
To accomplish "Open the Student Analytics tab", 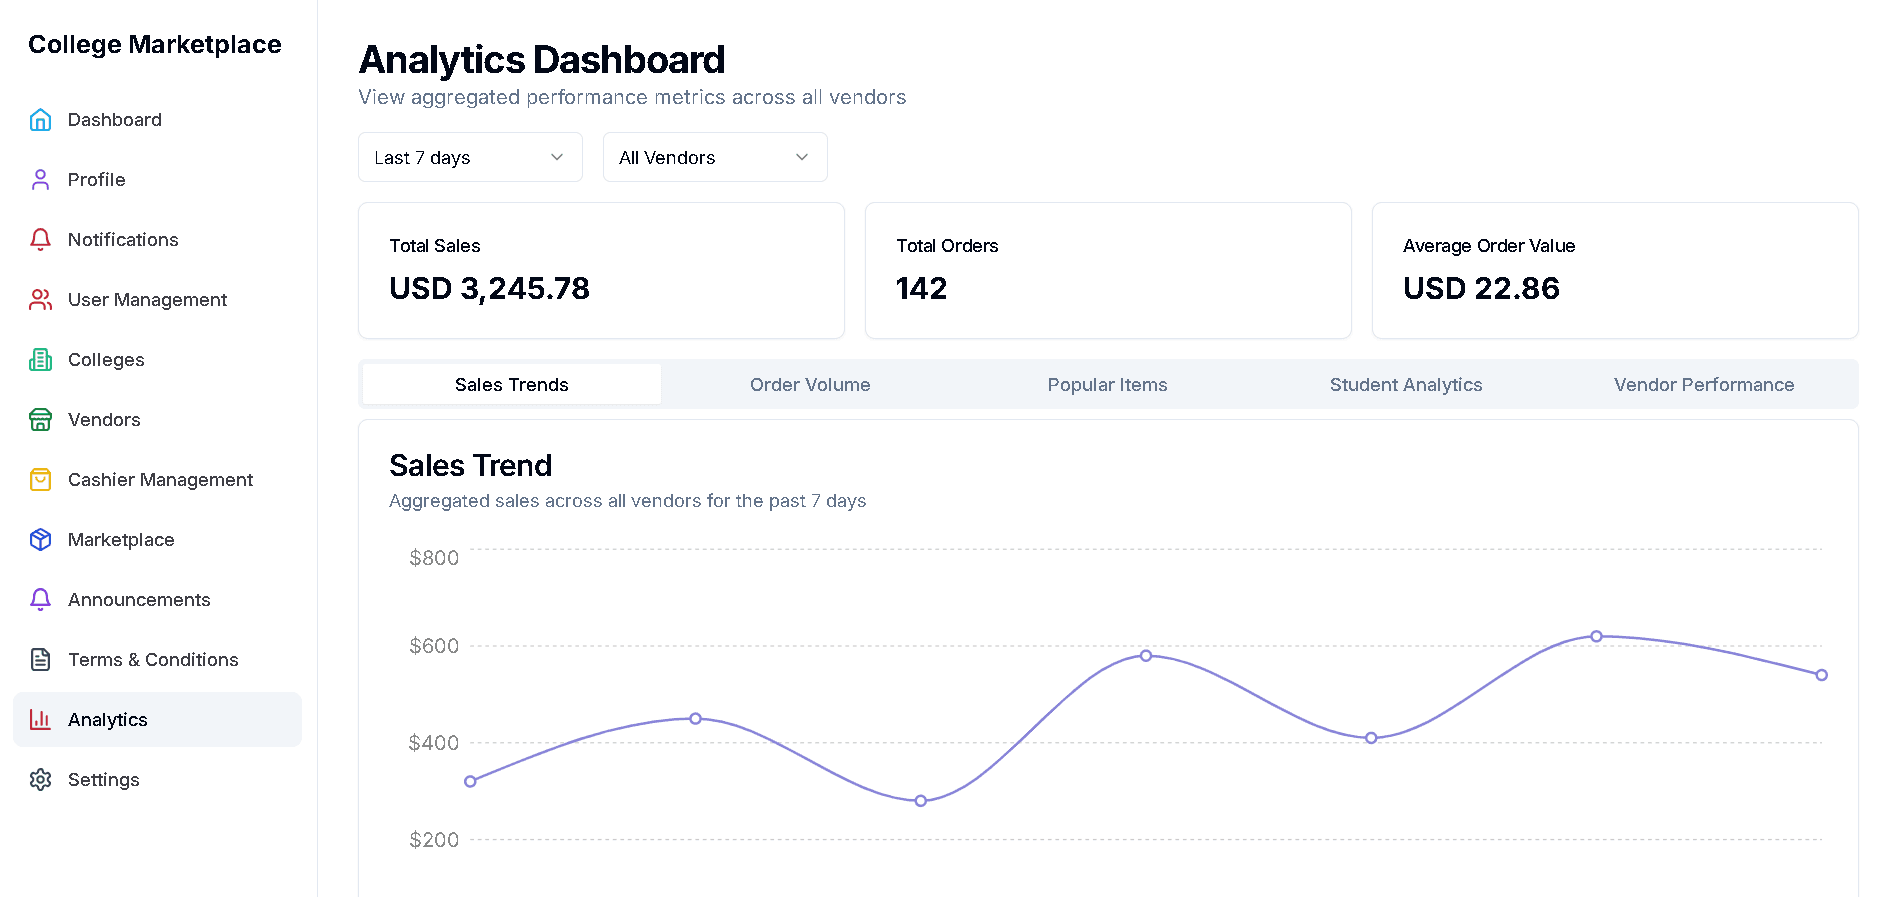I will point(1405,385).
